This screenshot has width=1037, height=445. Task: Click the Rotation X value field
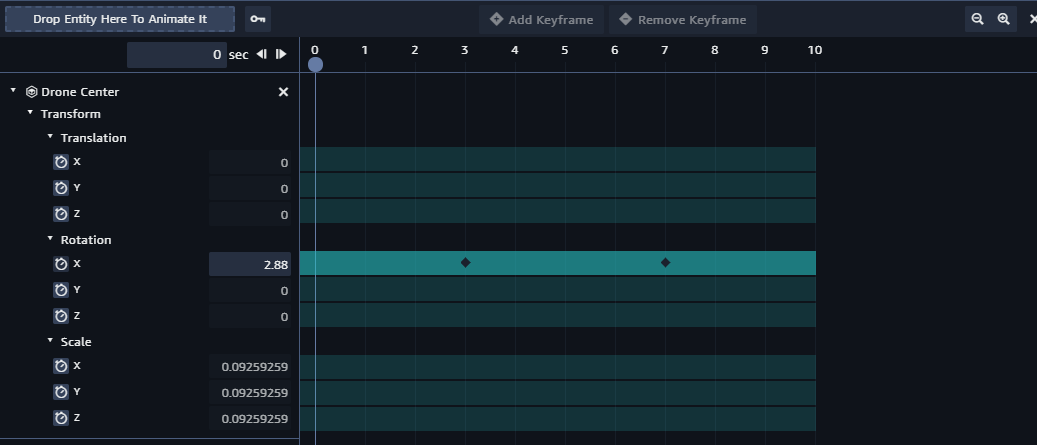pos(250,264)
